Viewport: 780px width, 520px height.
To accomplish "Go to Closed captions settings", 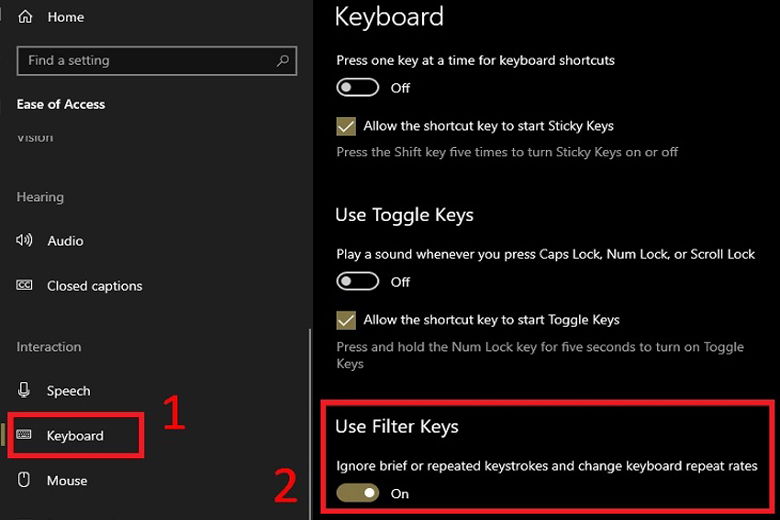I will (x=94, y=286).
